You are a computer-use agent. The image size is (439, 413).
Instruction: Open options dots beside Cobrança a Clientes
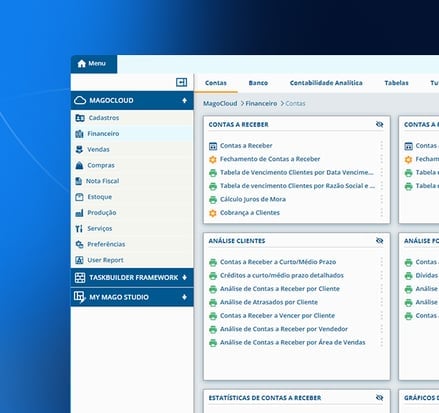coord(381,213)
